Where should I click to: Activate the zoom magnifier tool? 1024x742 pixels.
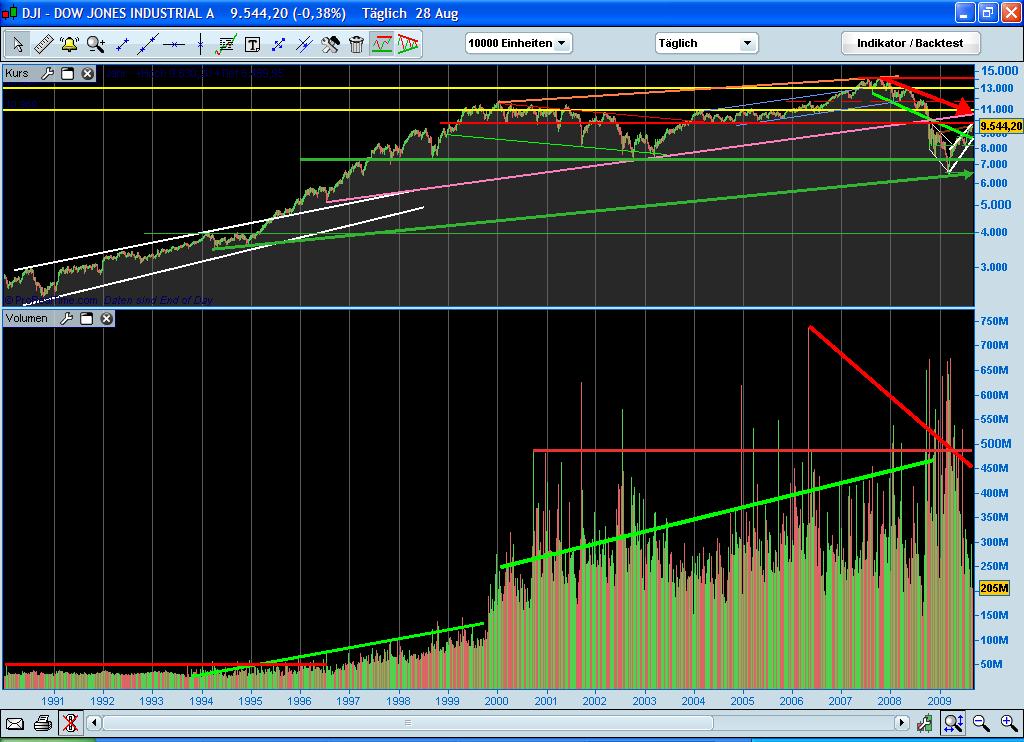(x=94, y=44)
